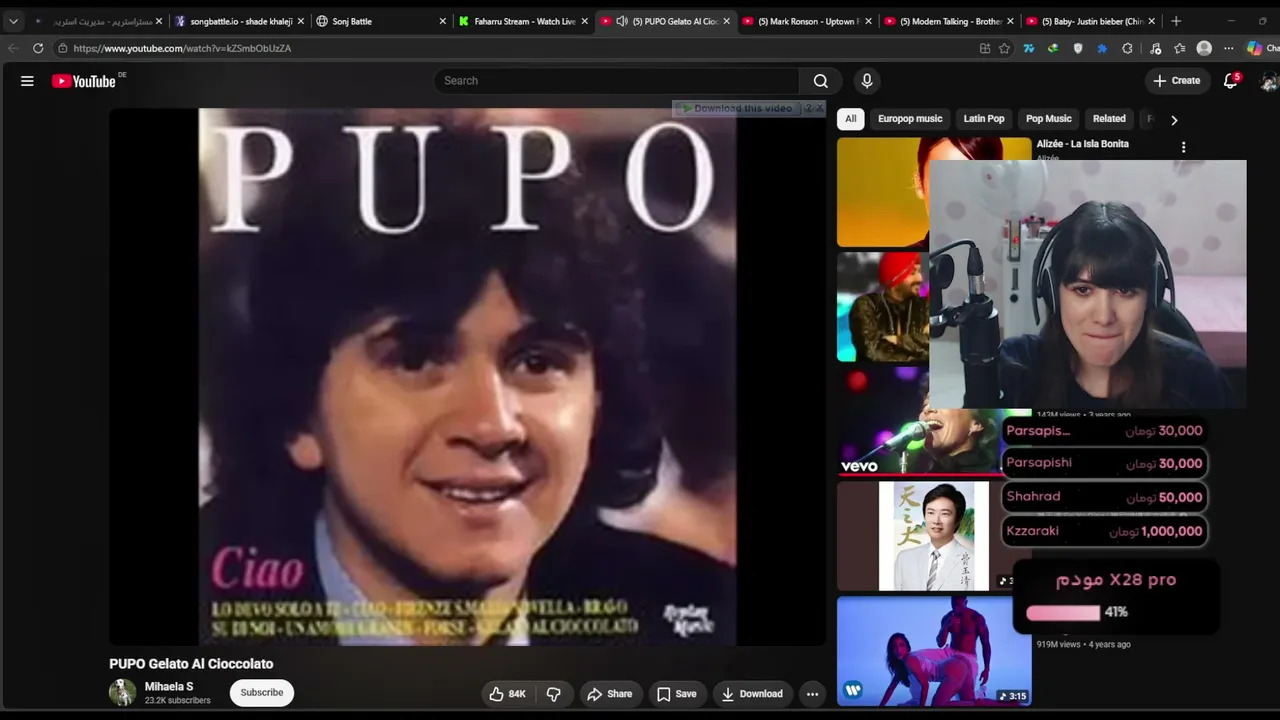
Task: Open the vevo singer video thumbnail
Action: (920, 420)
